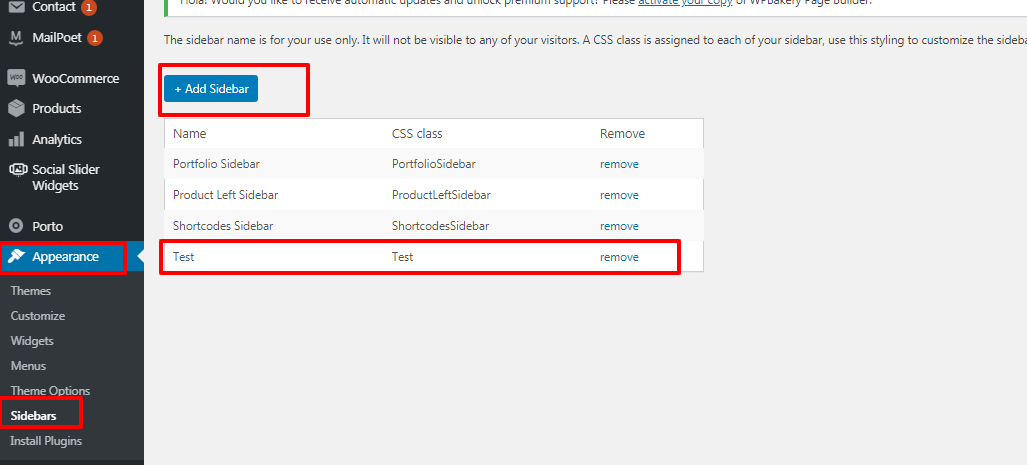
Task: Select the 'Portfolio Sidebar' name cell
Action: 216,164
